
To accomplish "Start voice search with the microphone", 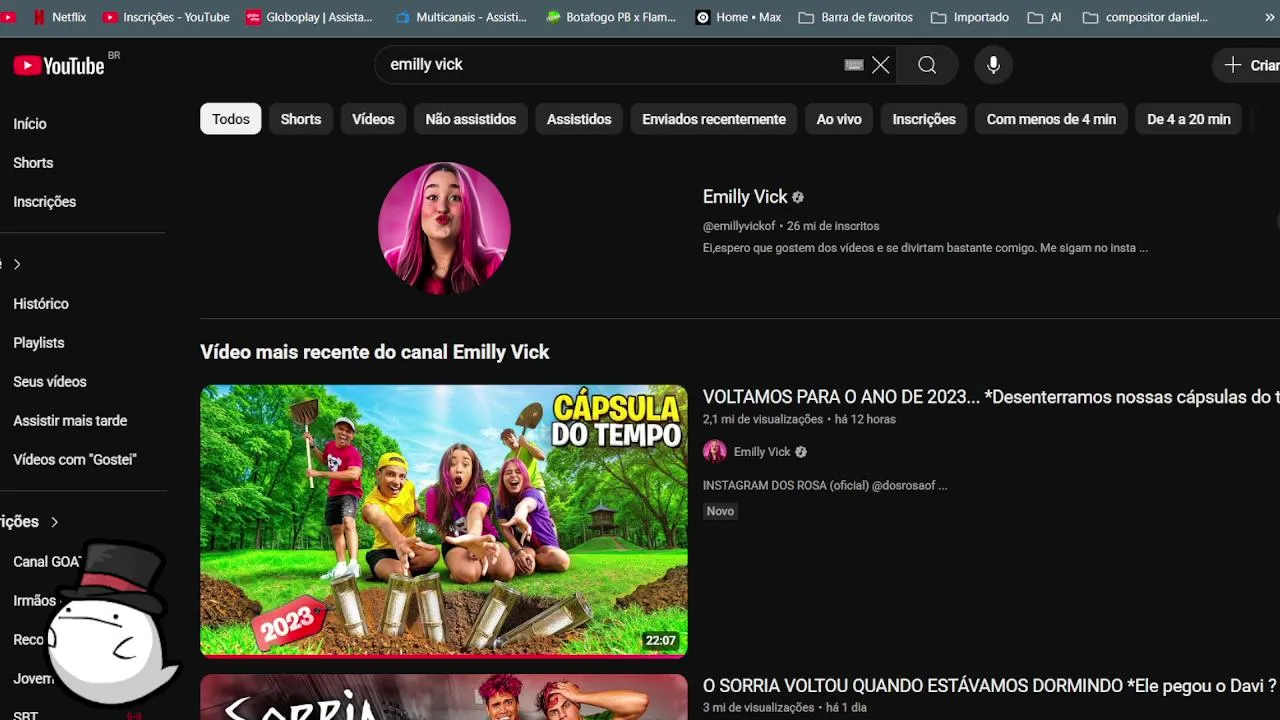I will pyautogui.click(x=993, y=65).
